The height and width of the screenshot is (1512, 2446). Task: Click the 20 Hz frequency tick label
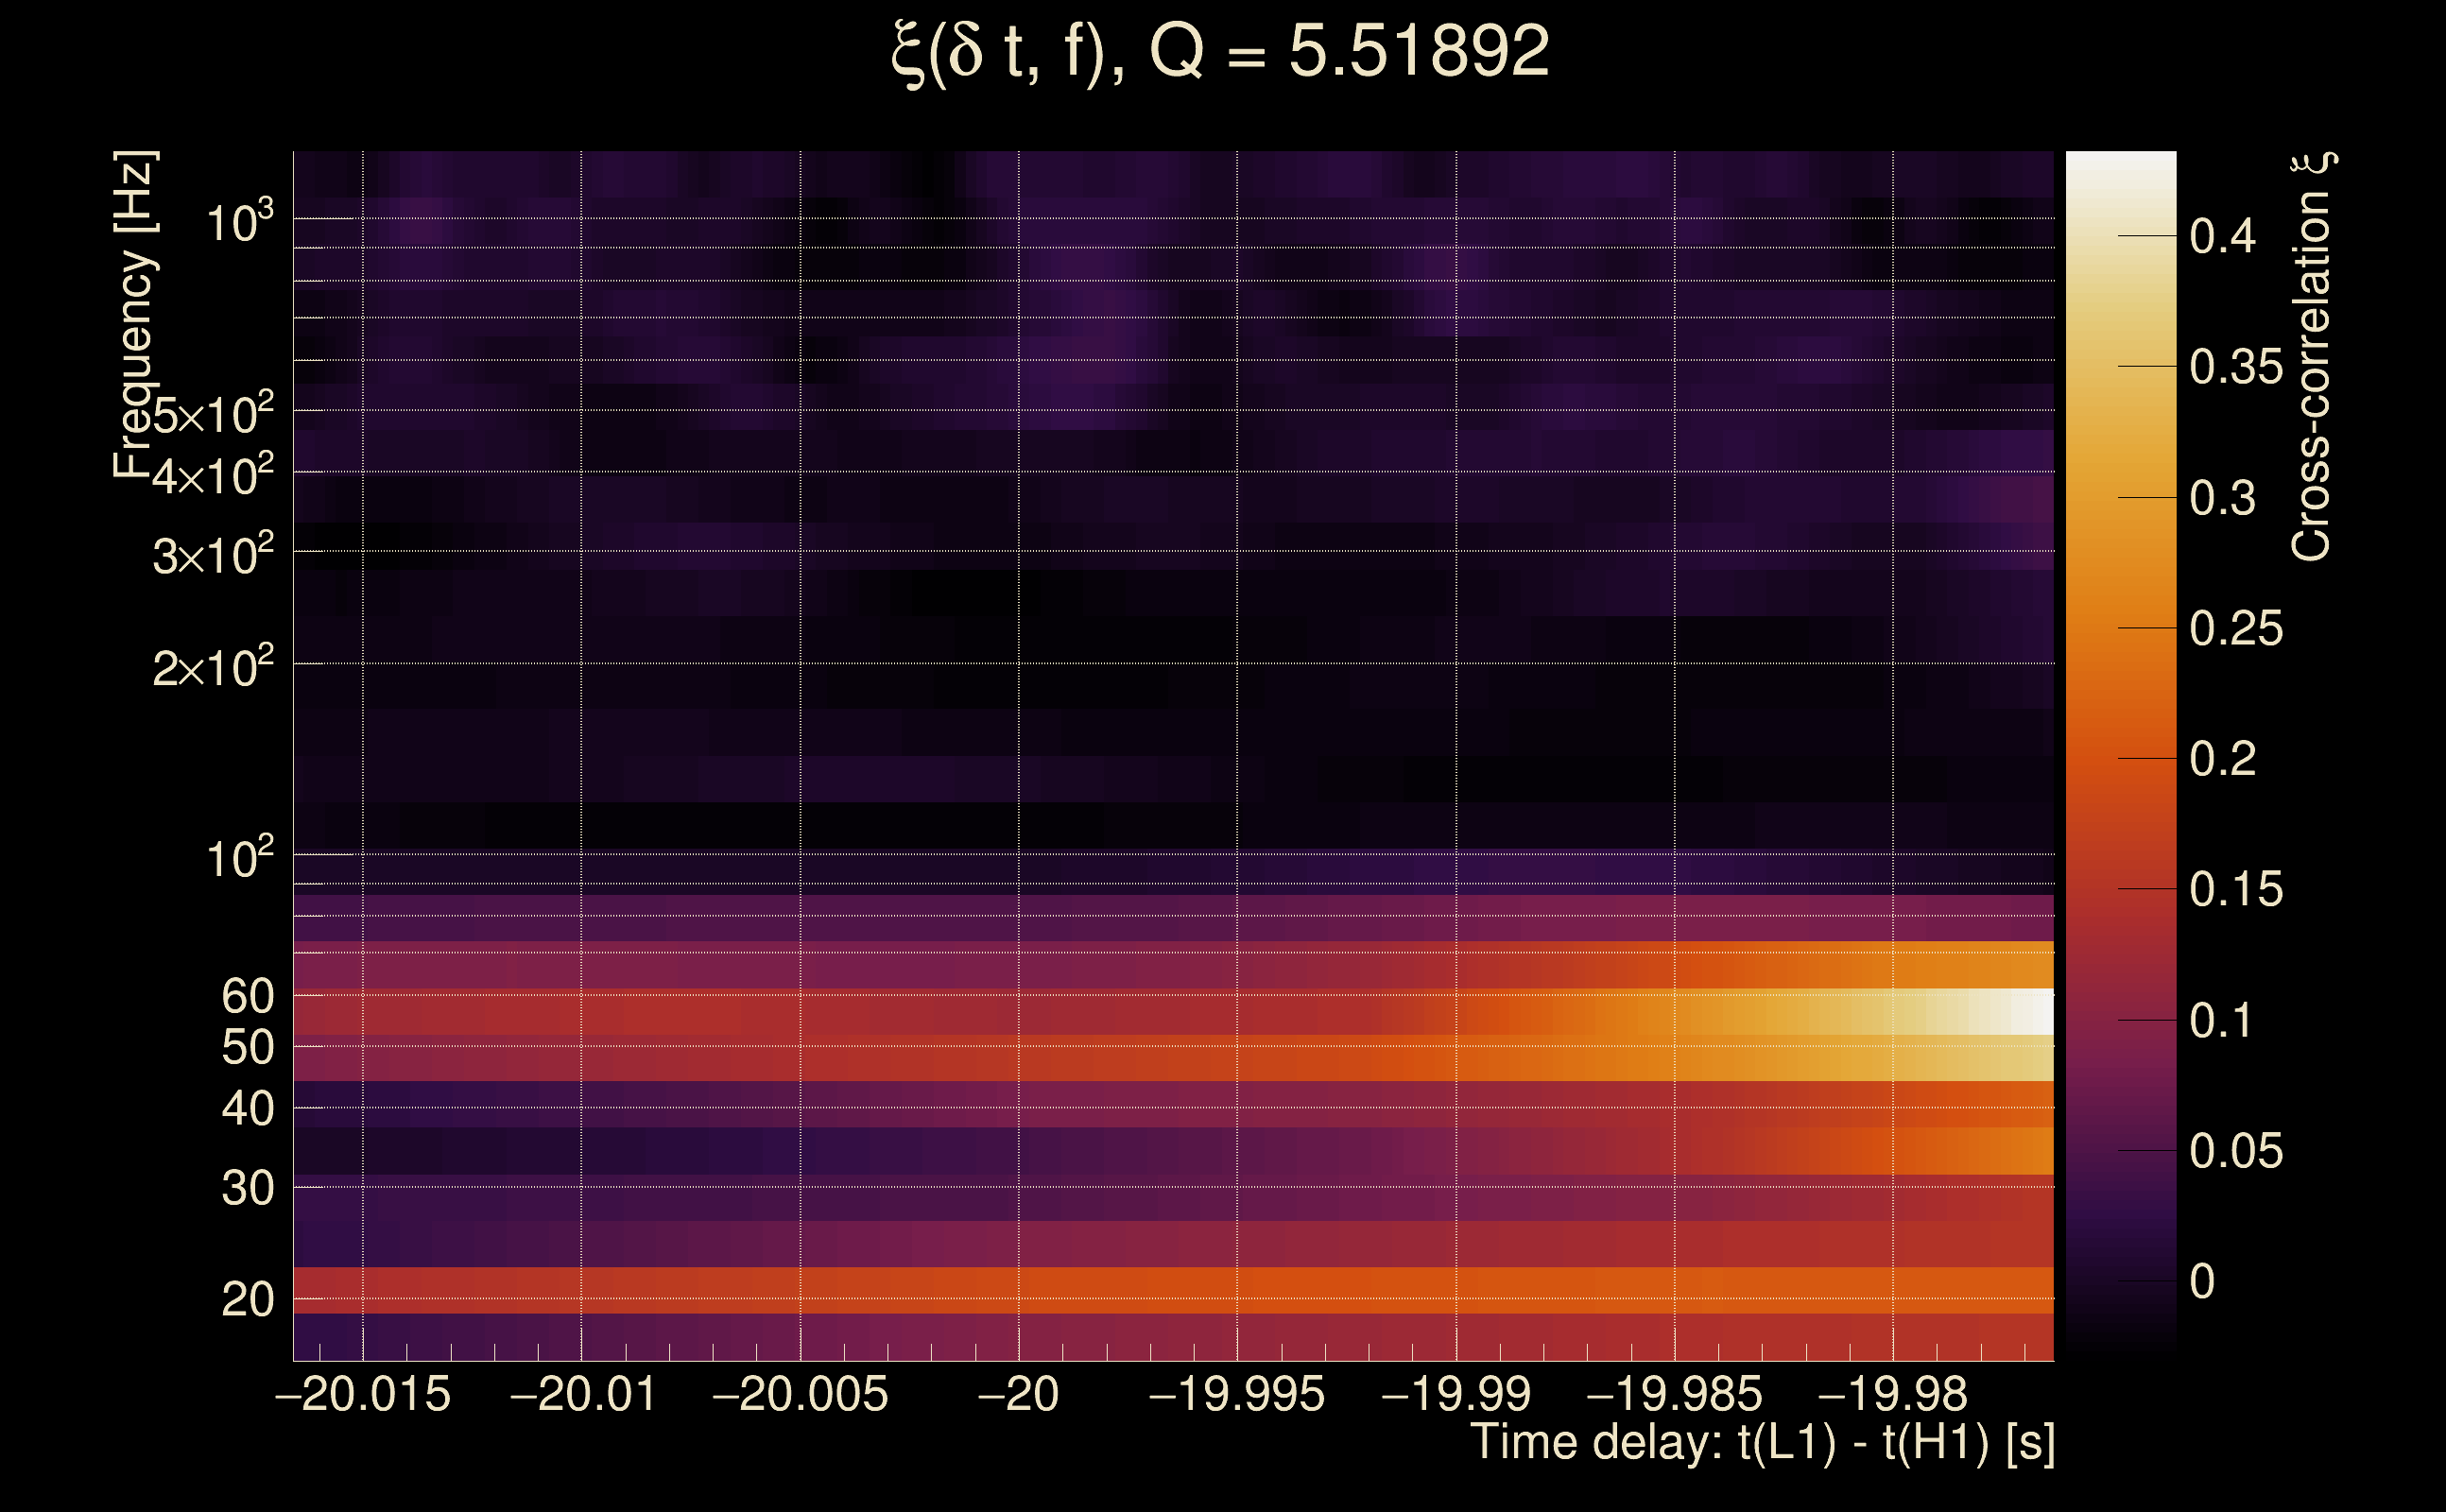click(x=247, y=1300)
